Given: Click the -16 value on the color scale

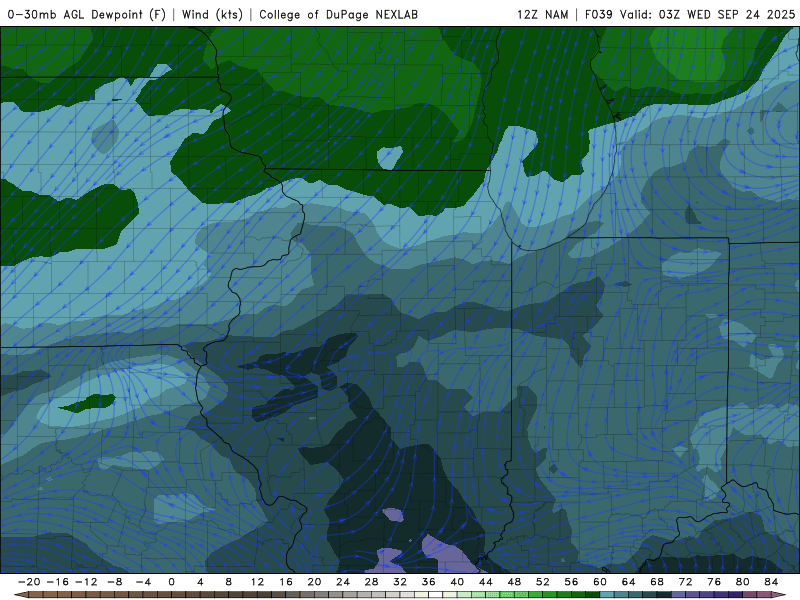Looking at the screenshot, I should [x=57, y=582].
